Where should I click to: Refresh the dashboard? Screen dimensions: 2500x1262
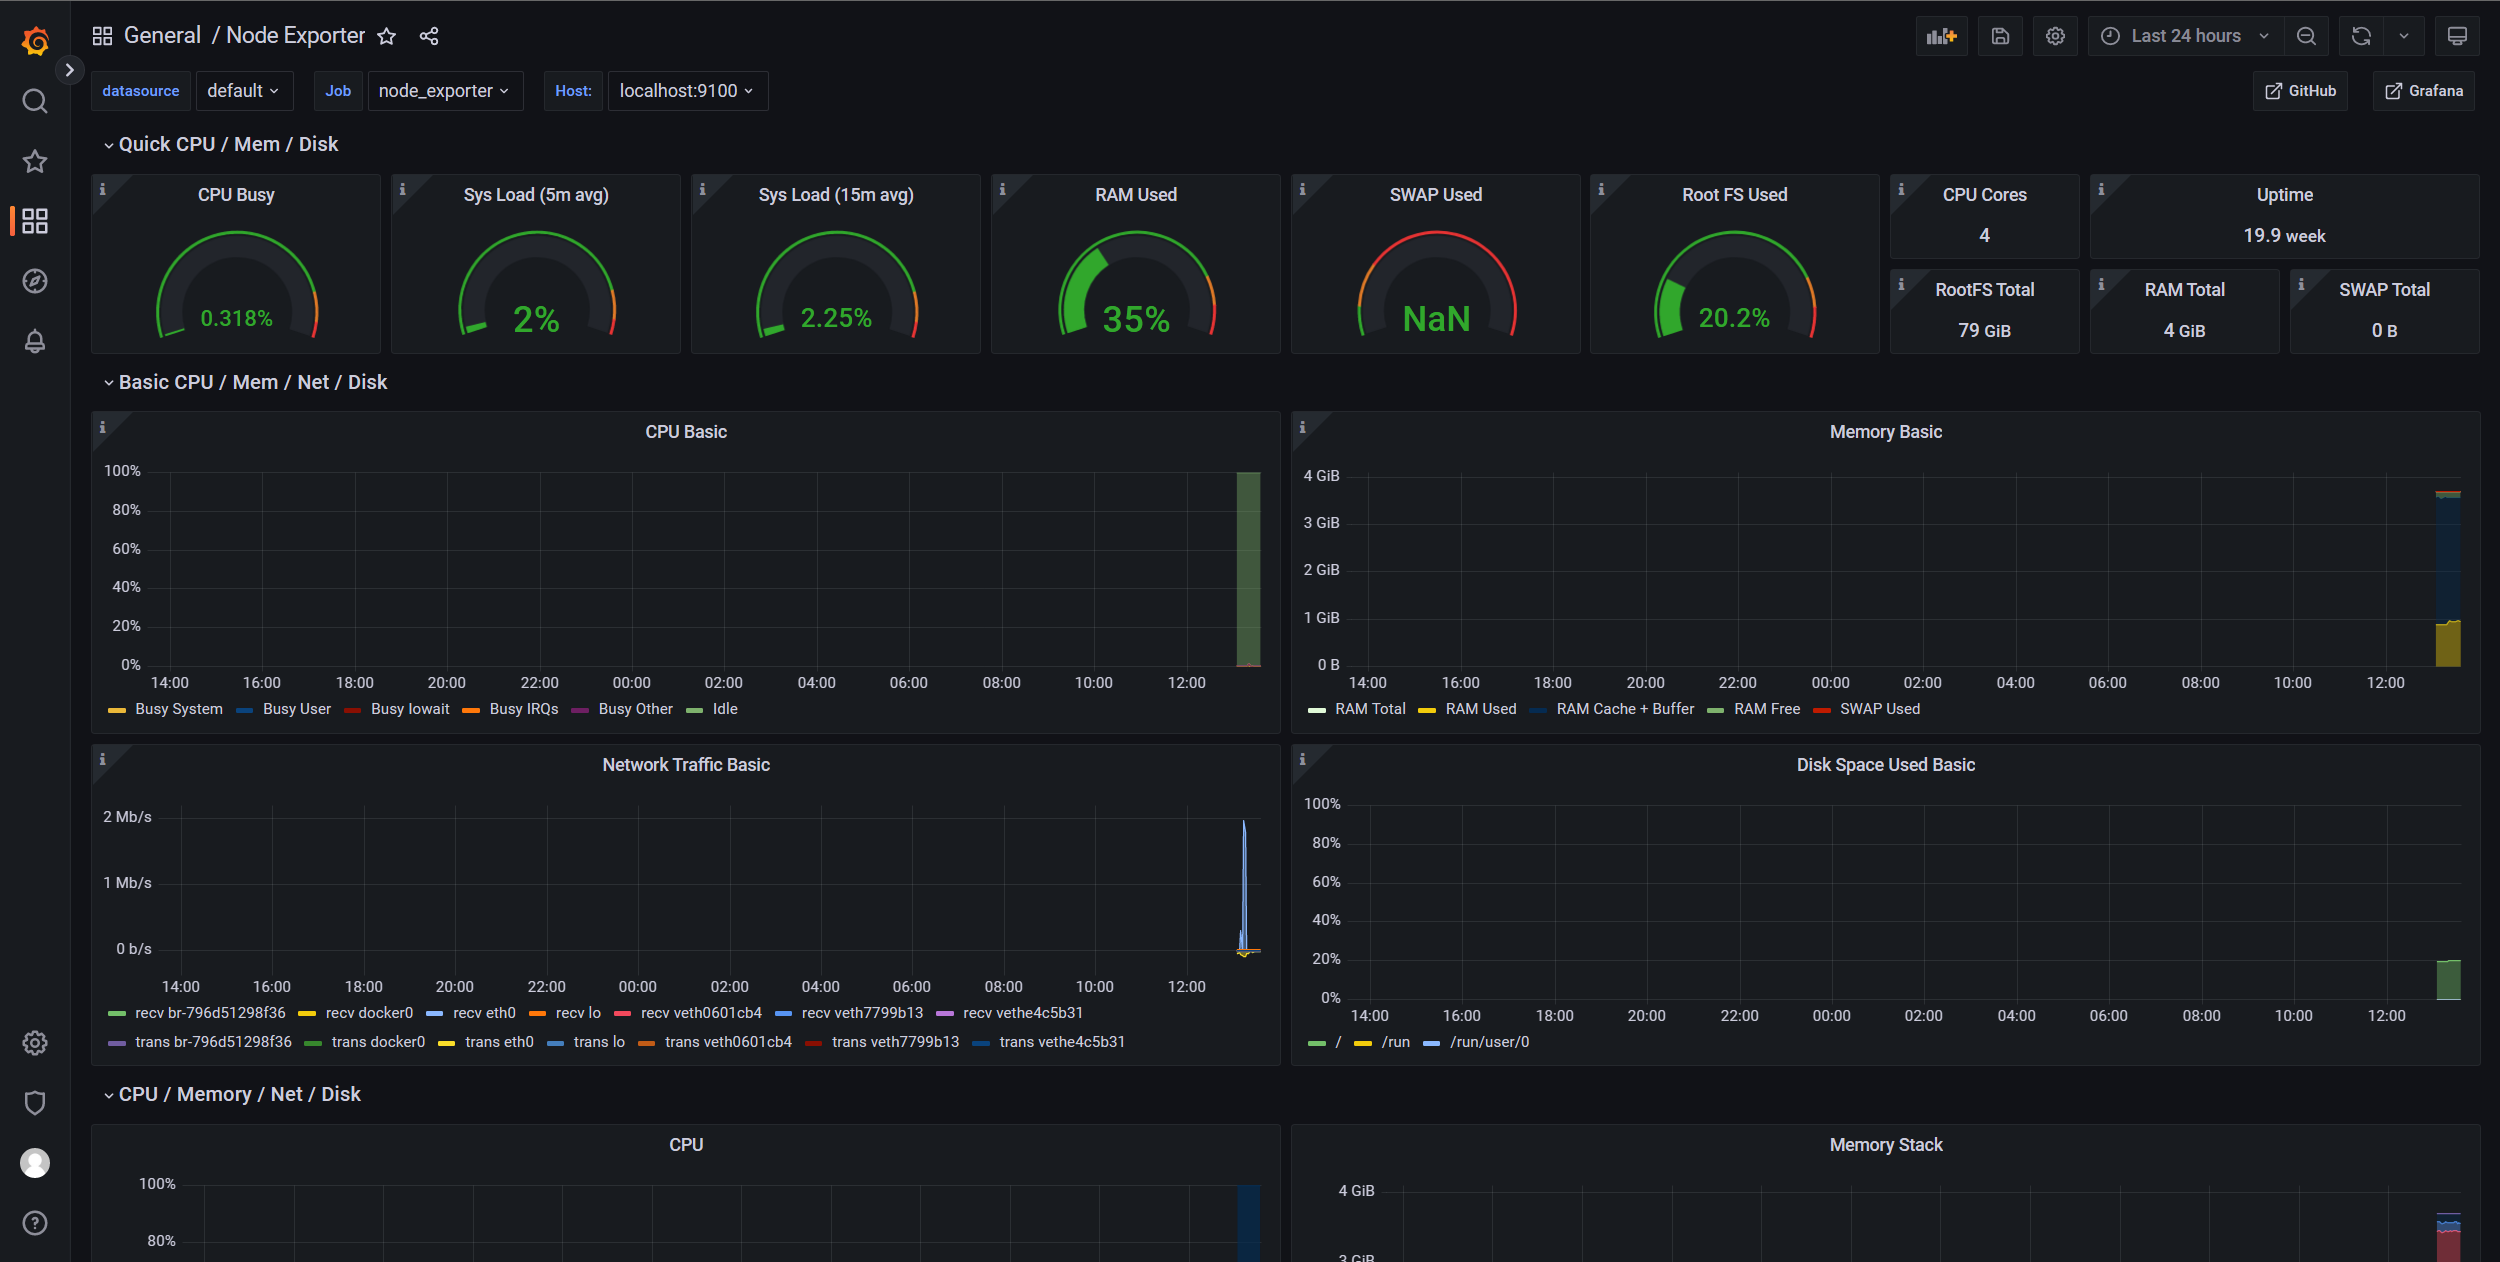2361,36
